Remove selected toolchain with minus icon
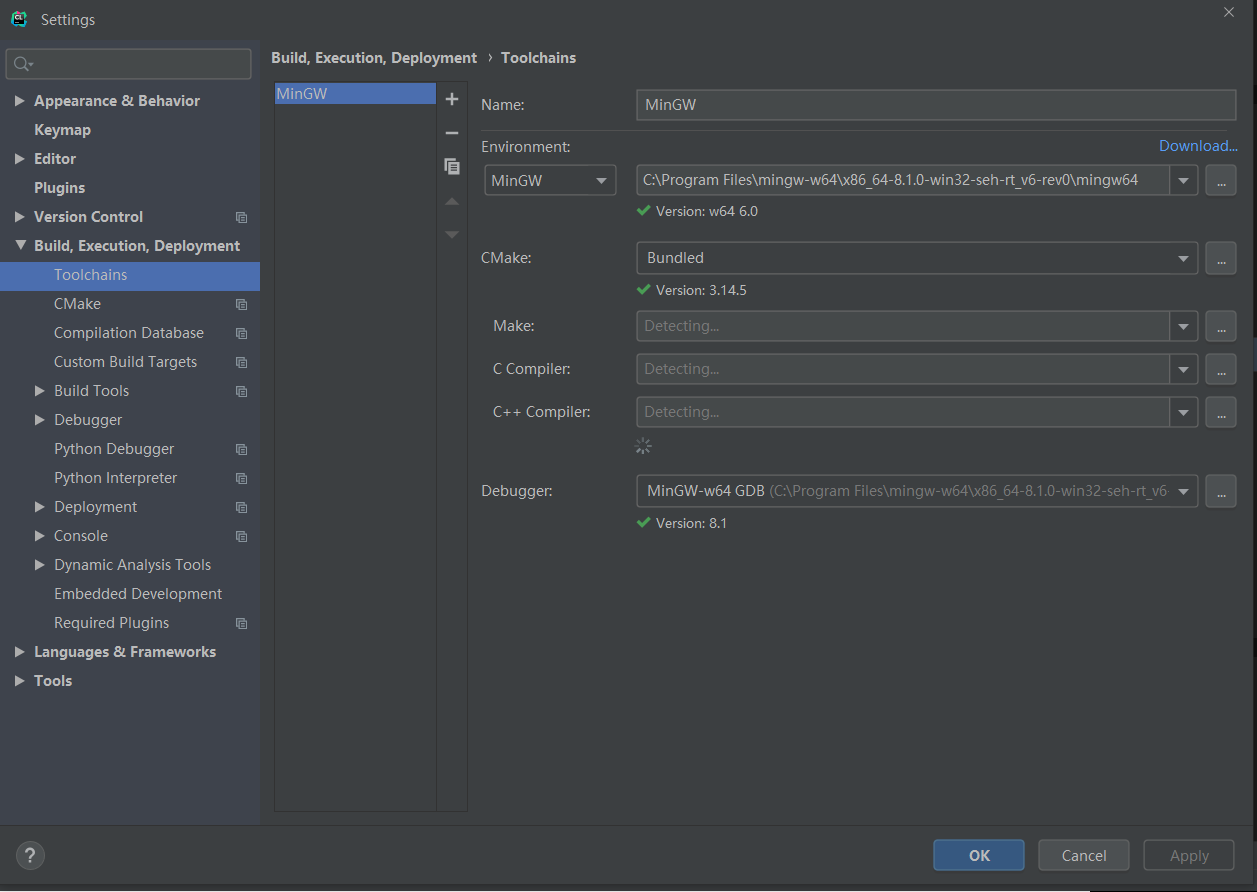The height and width of the screenshot is (892, 1257). tap(452, 133)
